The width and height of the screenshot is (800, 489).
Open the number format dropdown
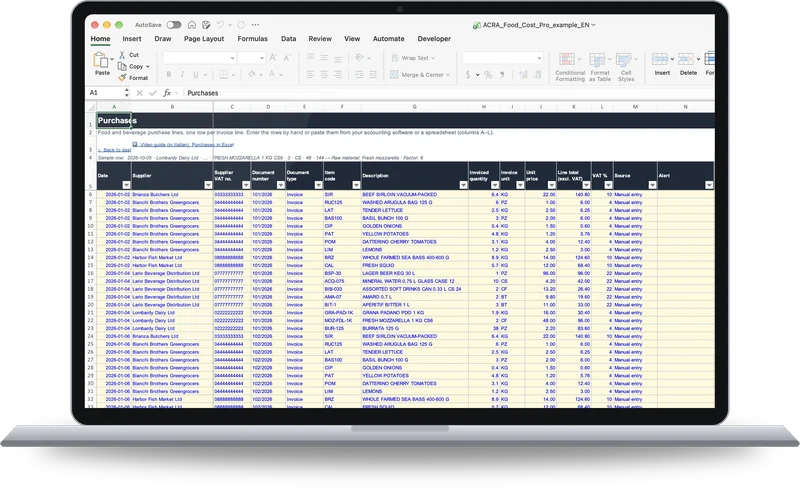point(539,58)
